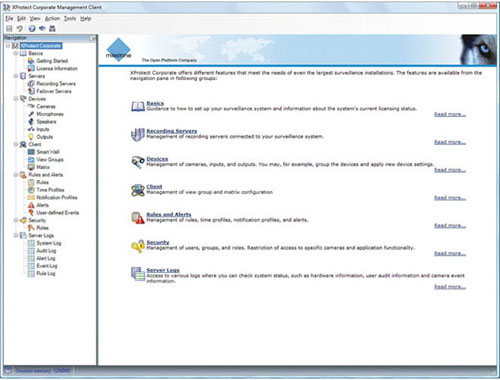Click the Client icon in main pane
The image size is (500, 380).
pos(137,190)
